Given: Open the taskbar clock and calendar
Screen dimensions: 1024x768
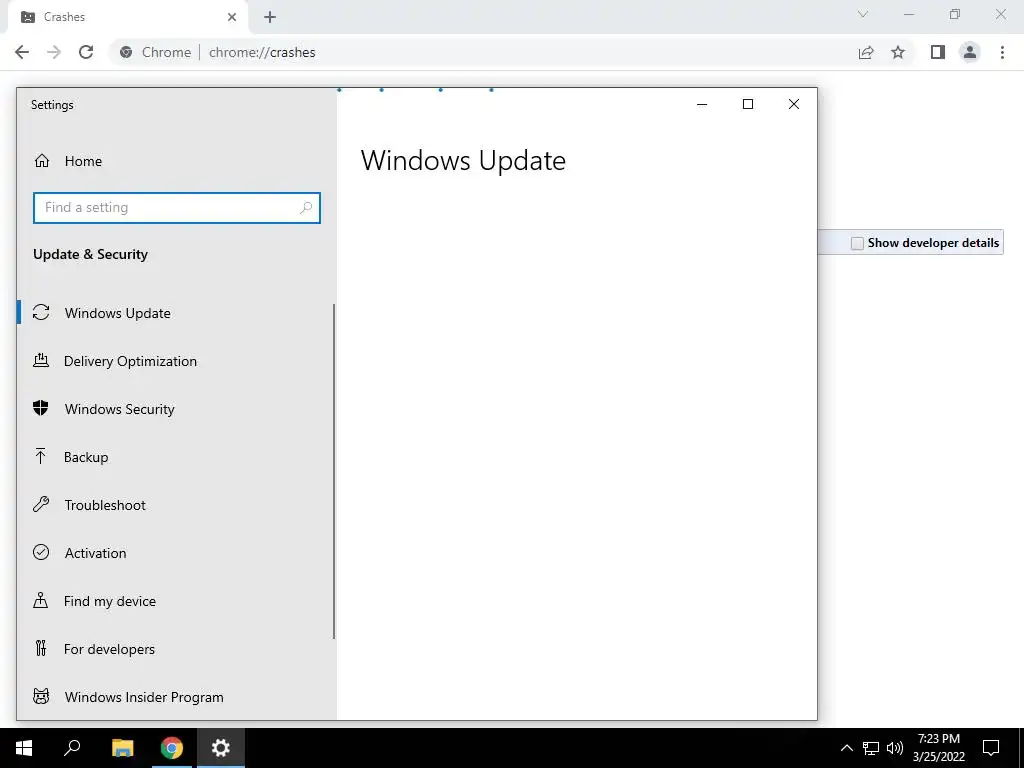Looking at the screenshot, I should [x=938, y=748].
